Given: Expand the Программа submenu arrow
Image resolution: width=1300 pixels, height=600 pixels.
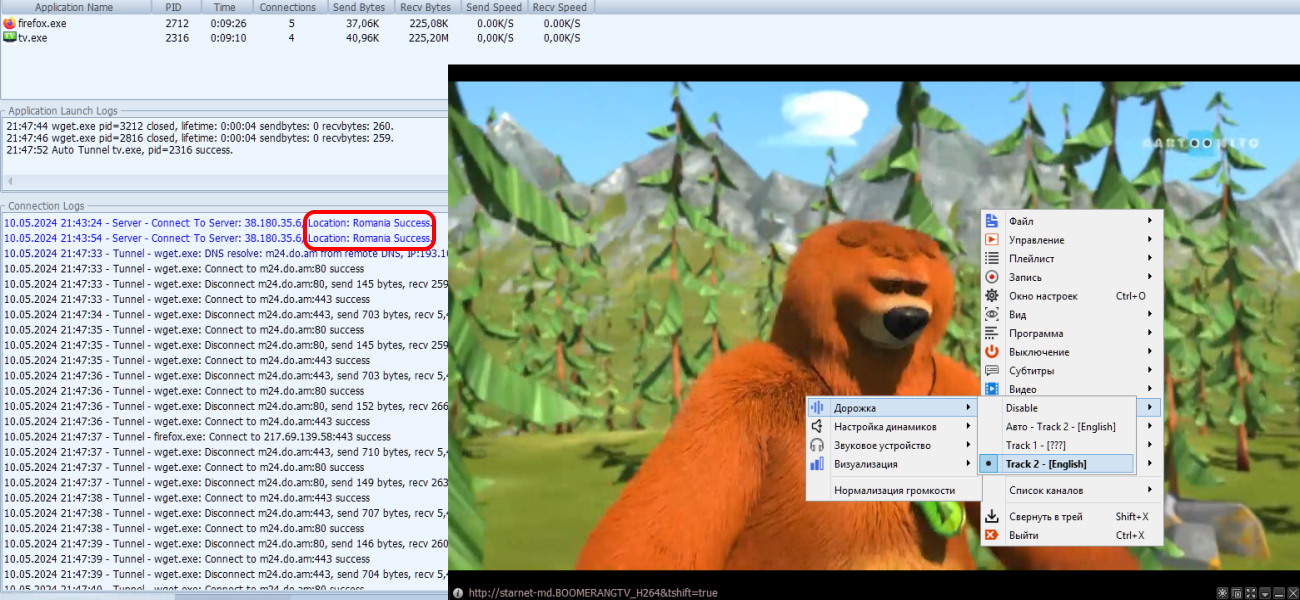Looking at the screenshot, I should click(1150, 333).
